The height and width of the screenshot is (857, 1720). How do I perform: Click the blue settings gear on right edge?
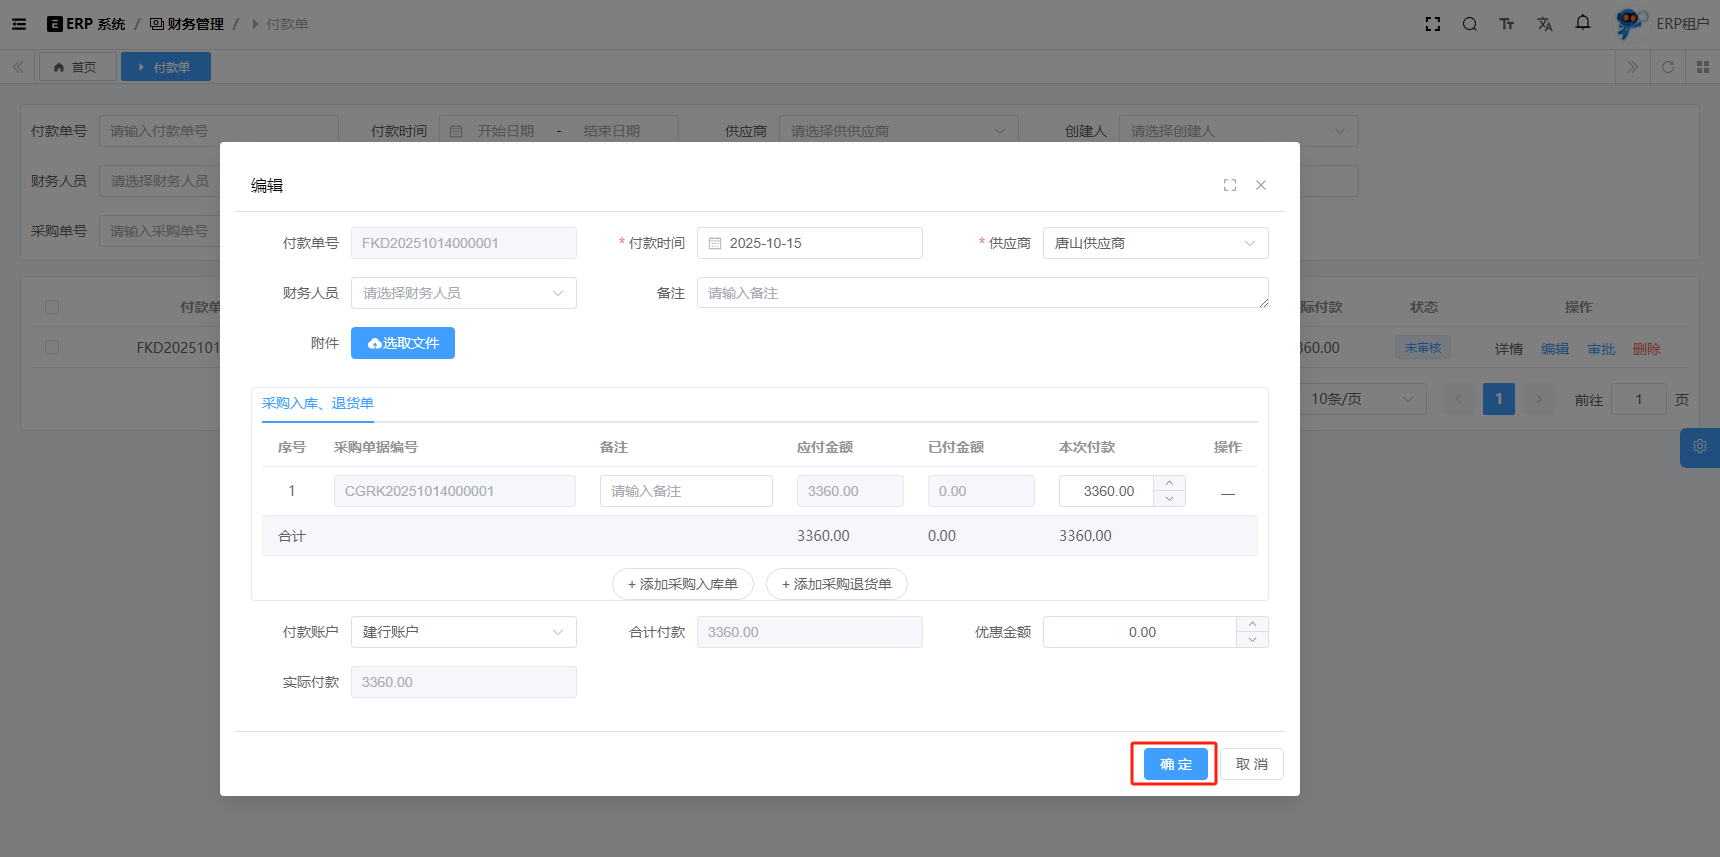point(1699,447)
